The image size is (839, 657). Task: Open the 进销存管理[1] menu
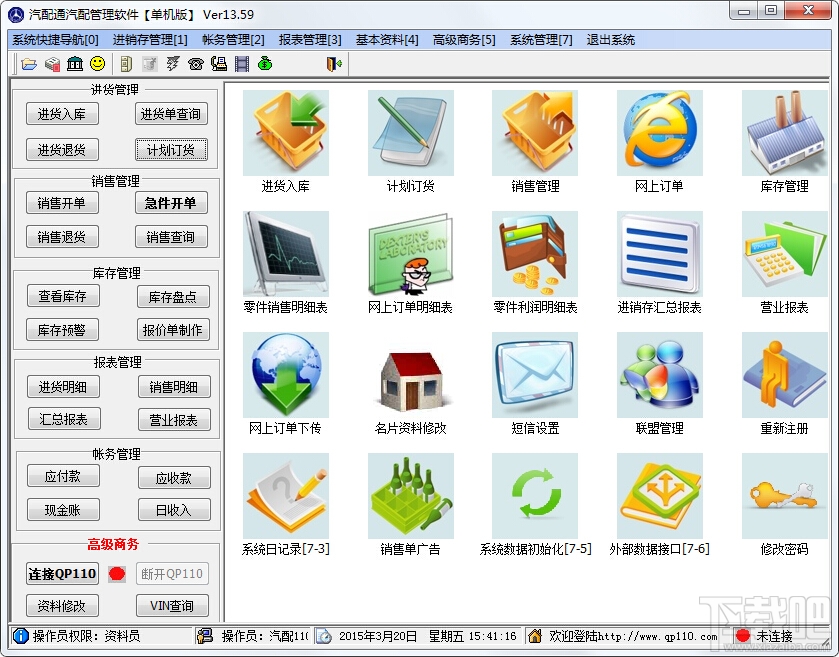click(x=150, y=40)
